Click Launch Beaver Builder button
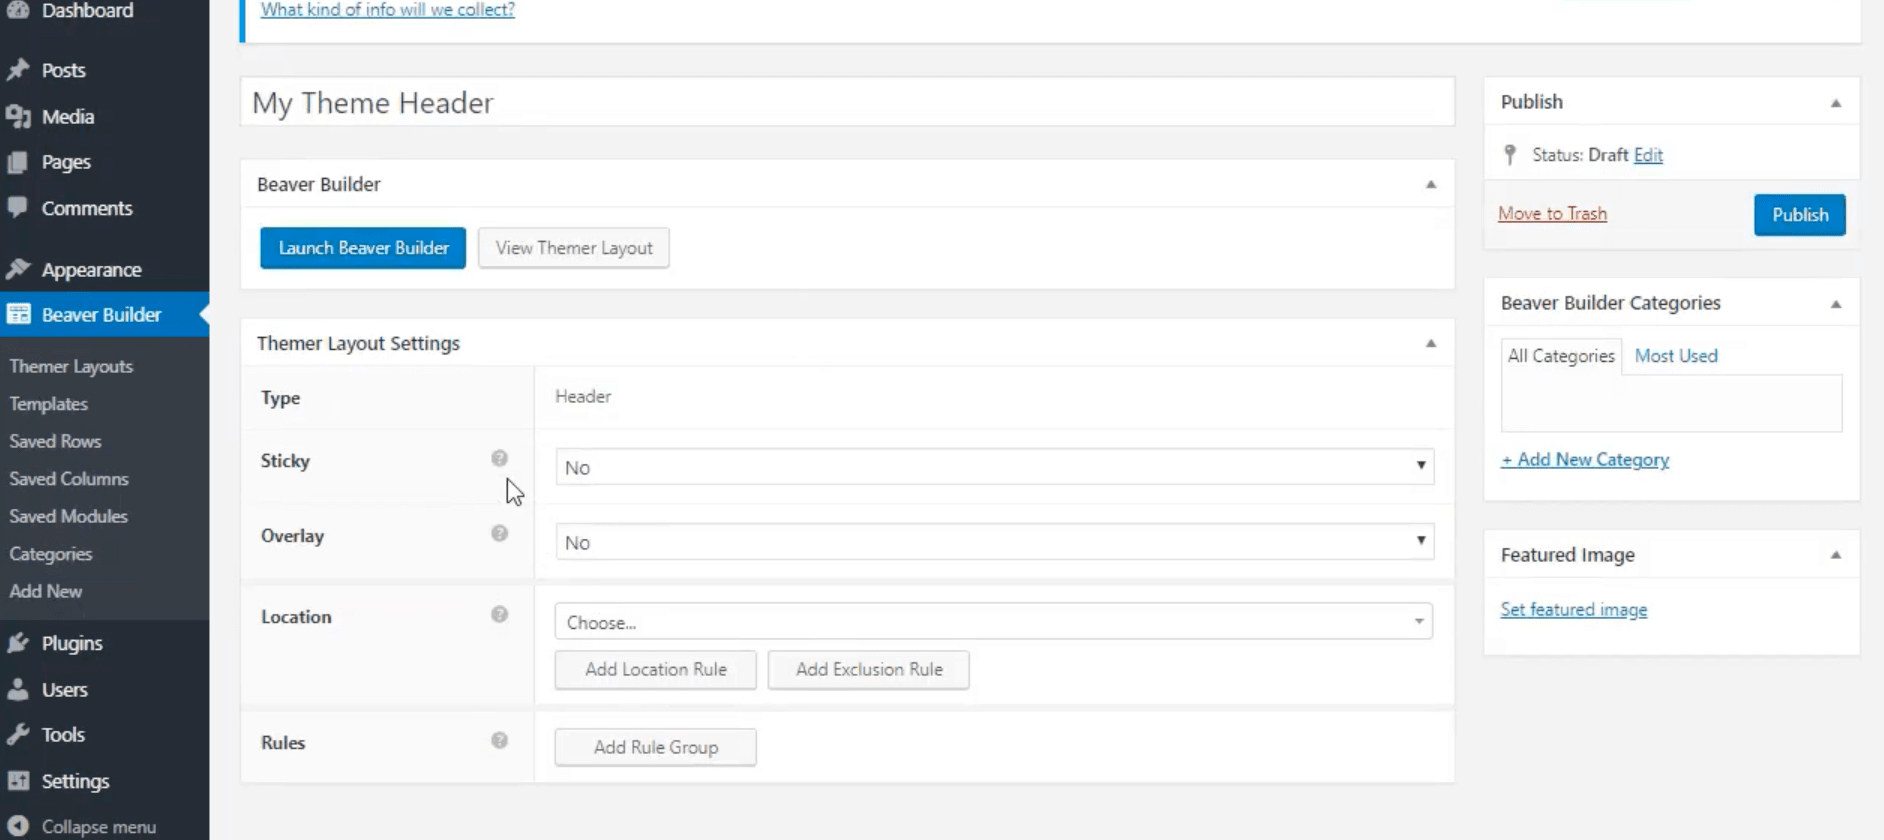Image resolution: width=1884 pixels, height=840 pixels. click(x=363, y=248)
